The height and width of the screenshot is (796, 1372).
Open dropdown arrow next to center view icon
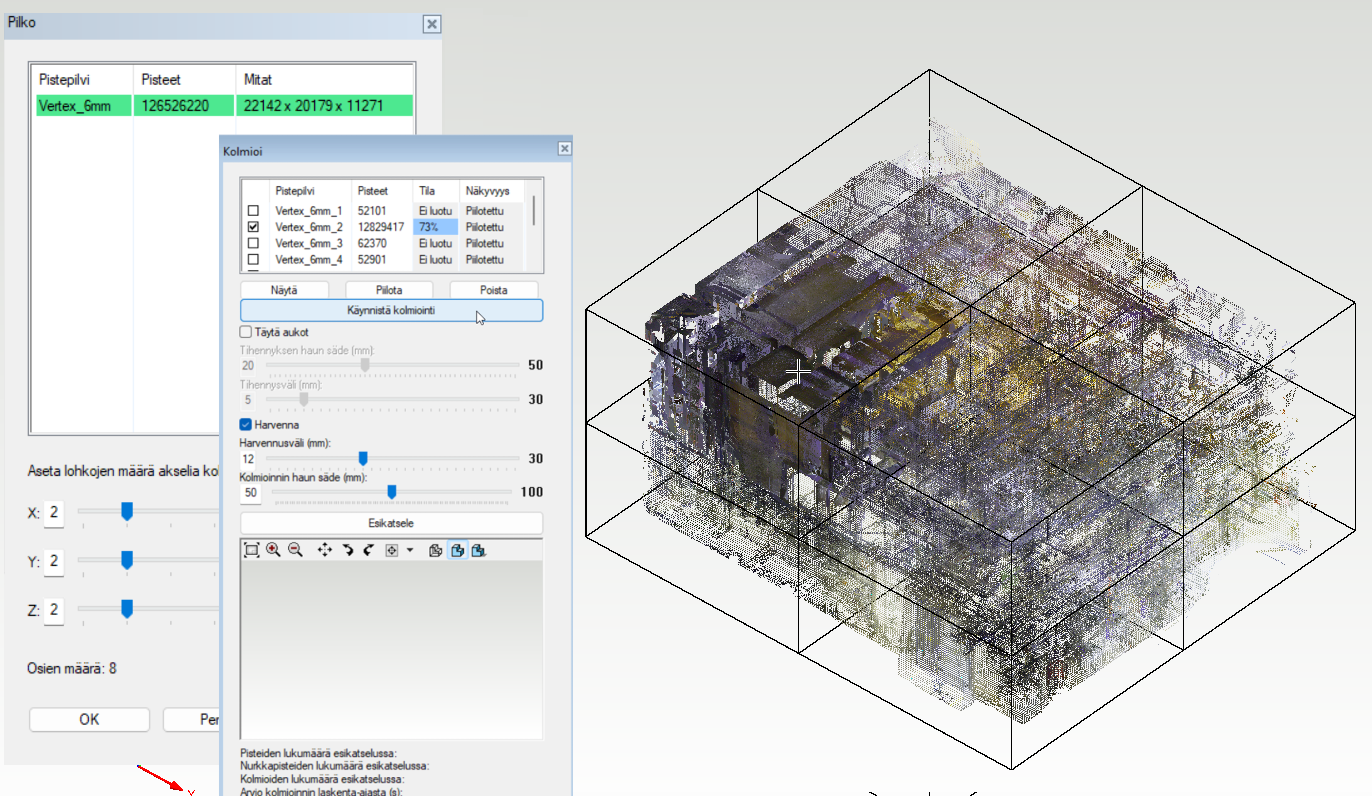[x=410, y=550]
